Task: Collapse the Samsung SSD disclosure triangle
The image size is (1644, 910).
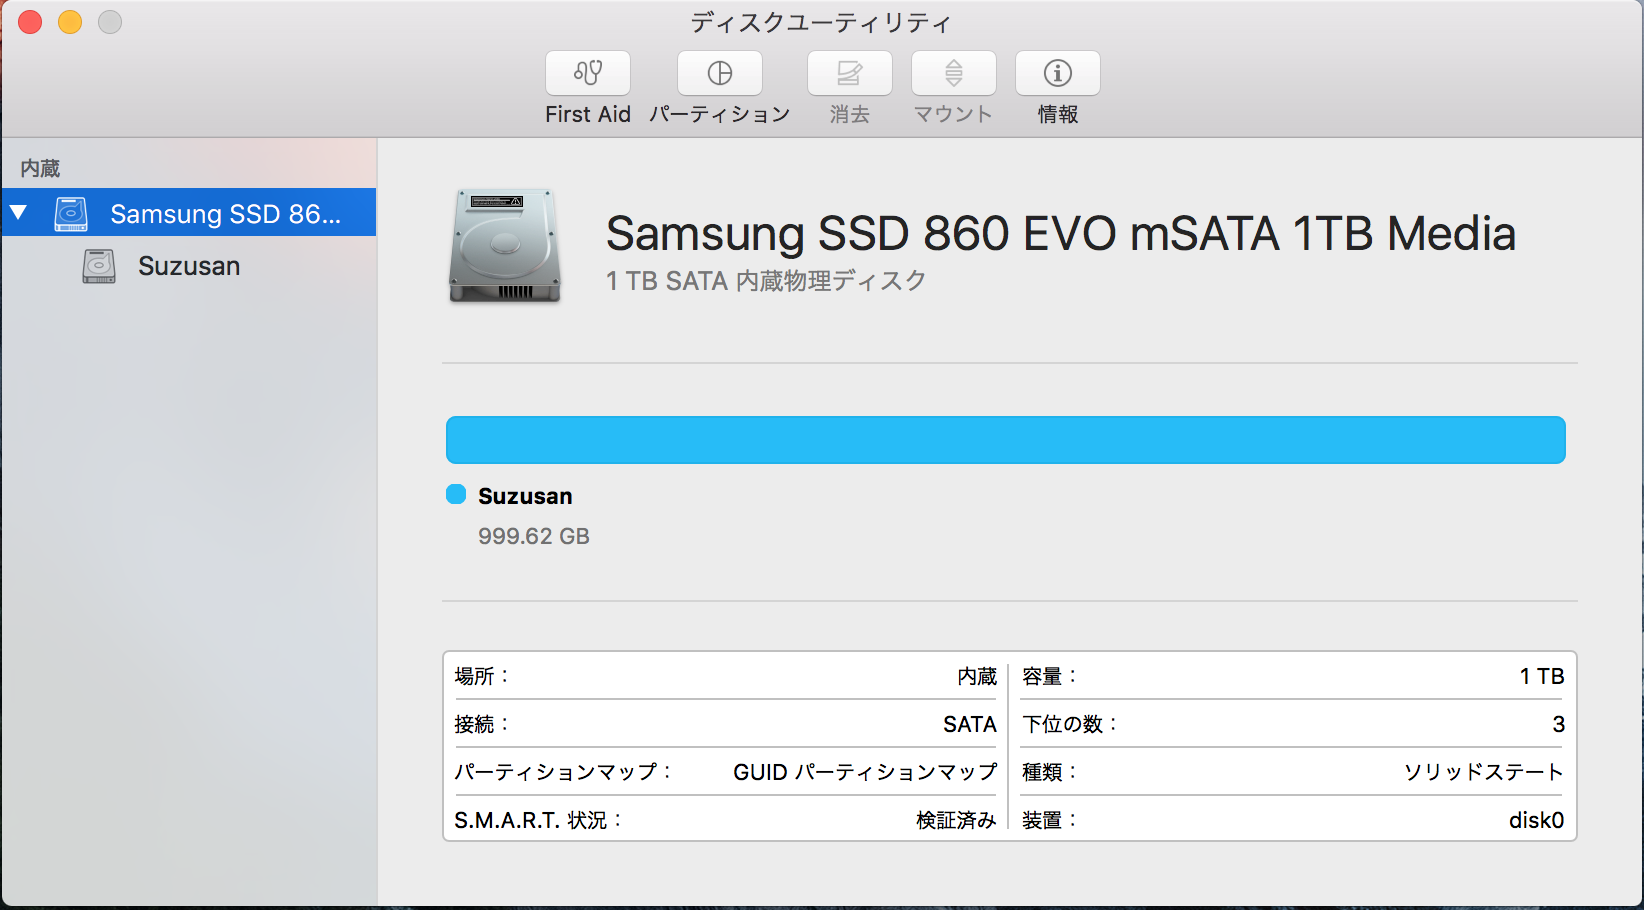Action: 19,213
